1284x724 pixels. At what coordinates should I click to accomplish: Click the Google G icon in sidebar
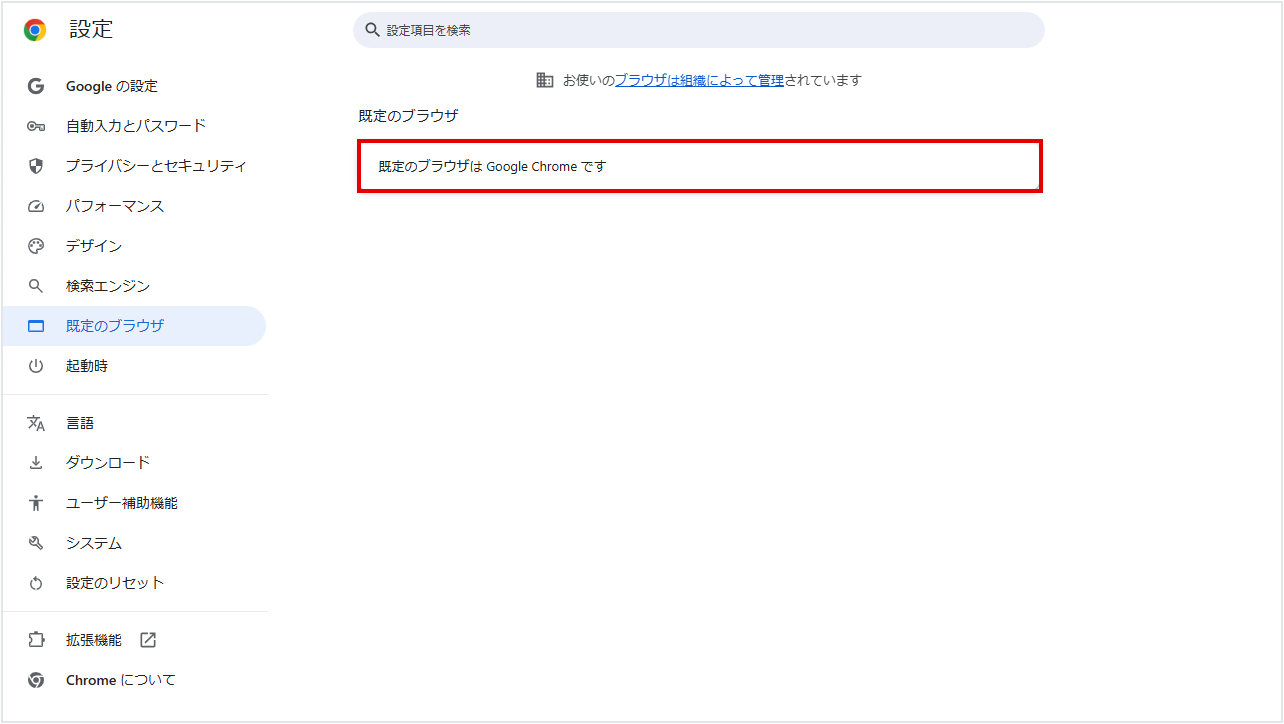click(x=36, y=86)
